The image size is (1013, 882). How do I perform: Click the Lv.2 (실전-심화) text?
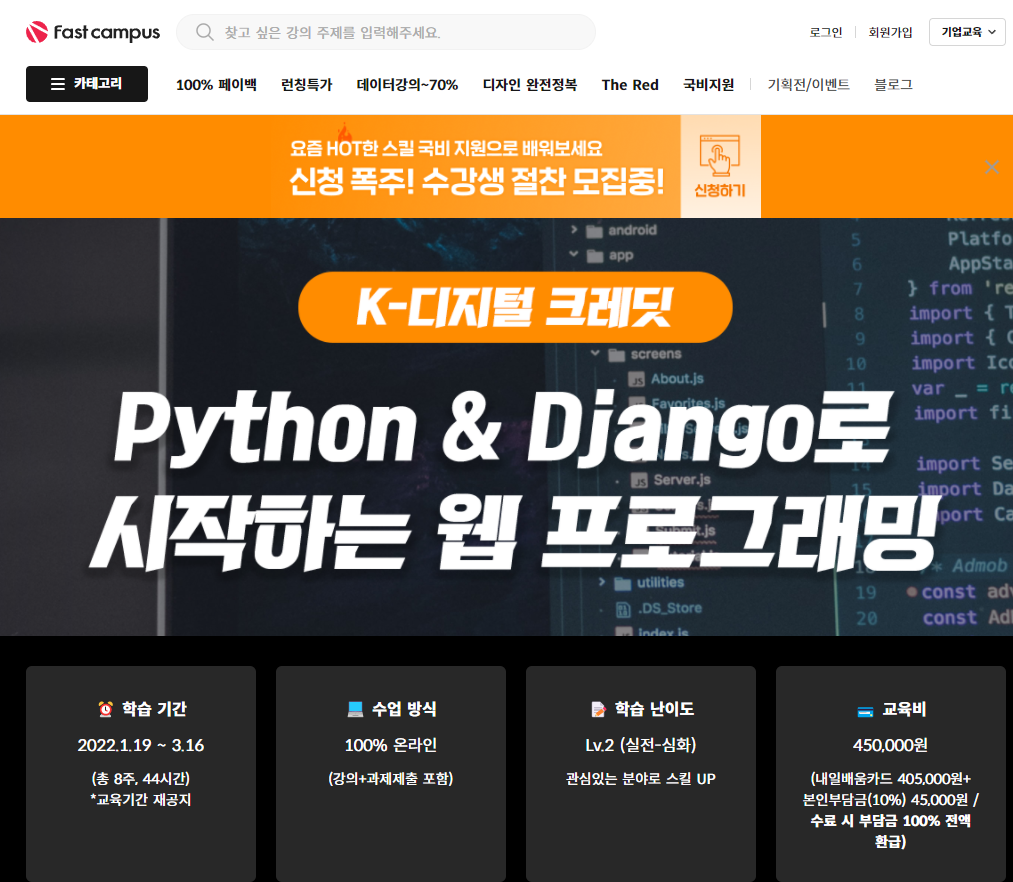click(641, 745)
